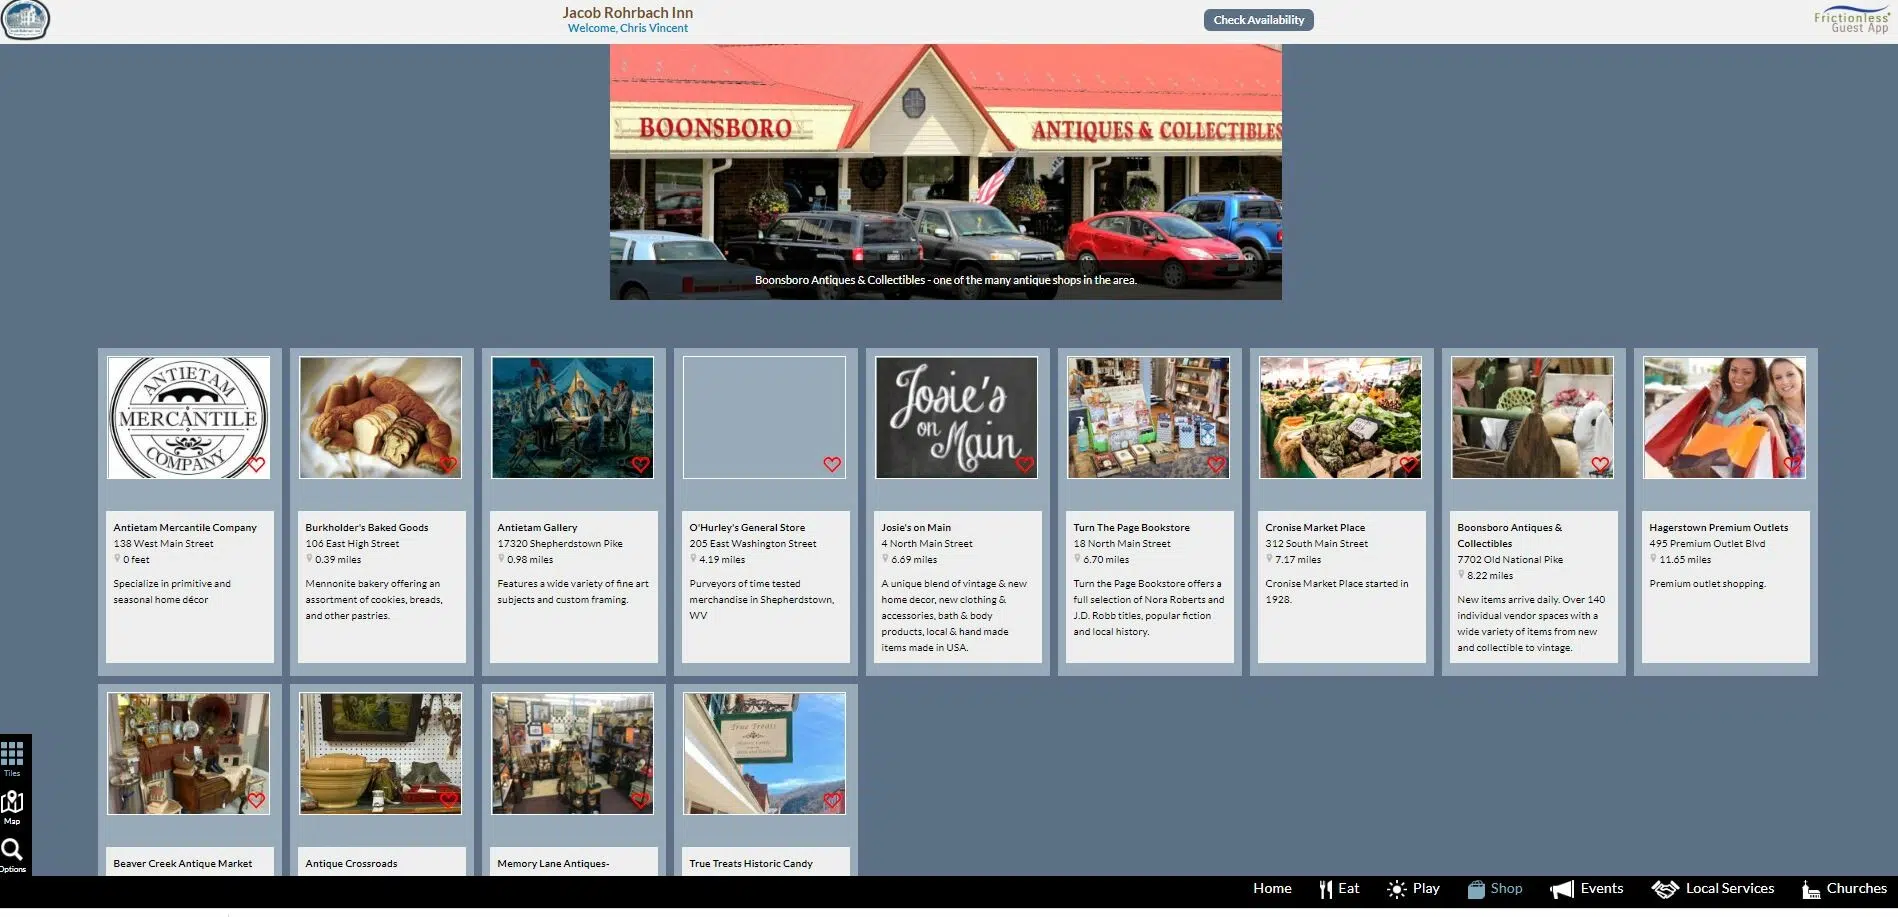The width and height of the screenshot is (1898, 917).
Task: Open Turn The Page Bookstore title
Action: pyautogui.click(x=1131, y=528)
